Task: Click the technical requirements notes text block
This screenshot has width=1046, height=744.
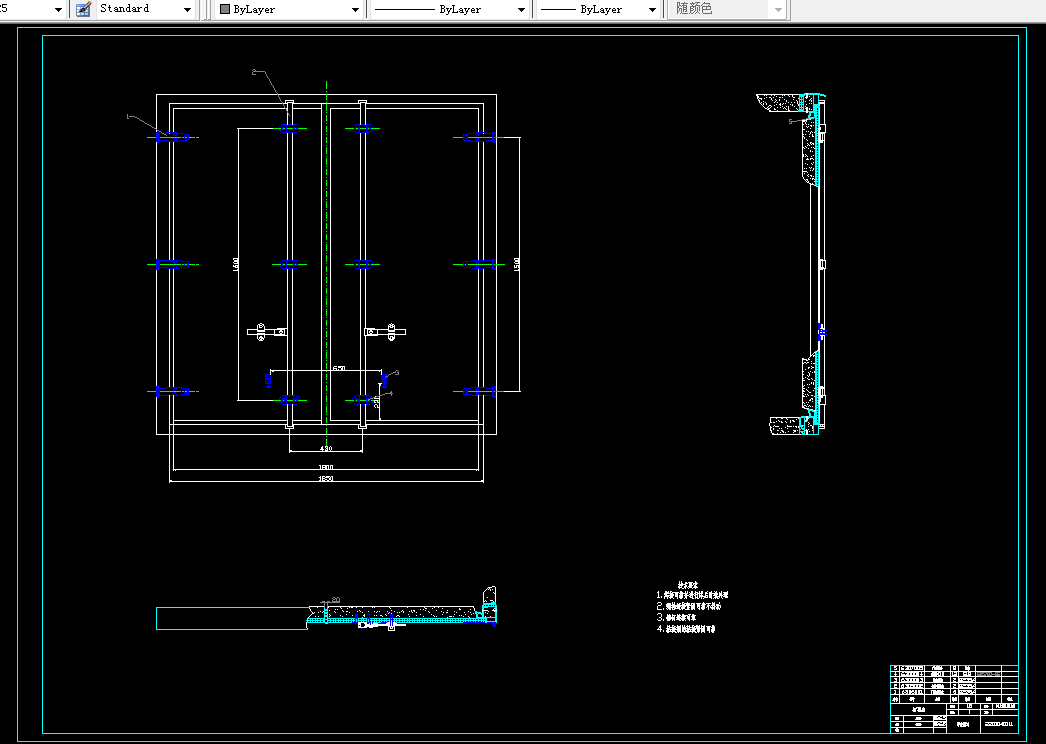Action: [692, 607]
